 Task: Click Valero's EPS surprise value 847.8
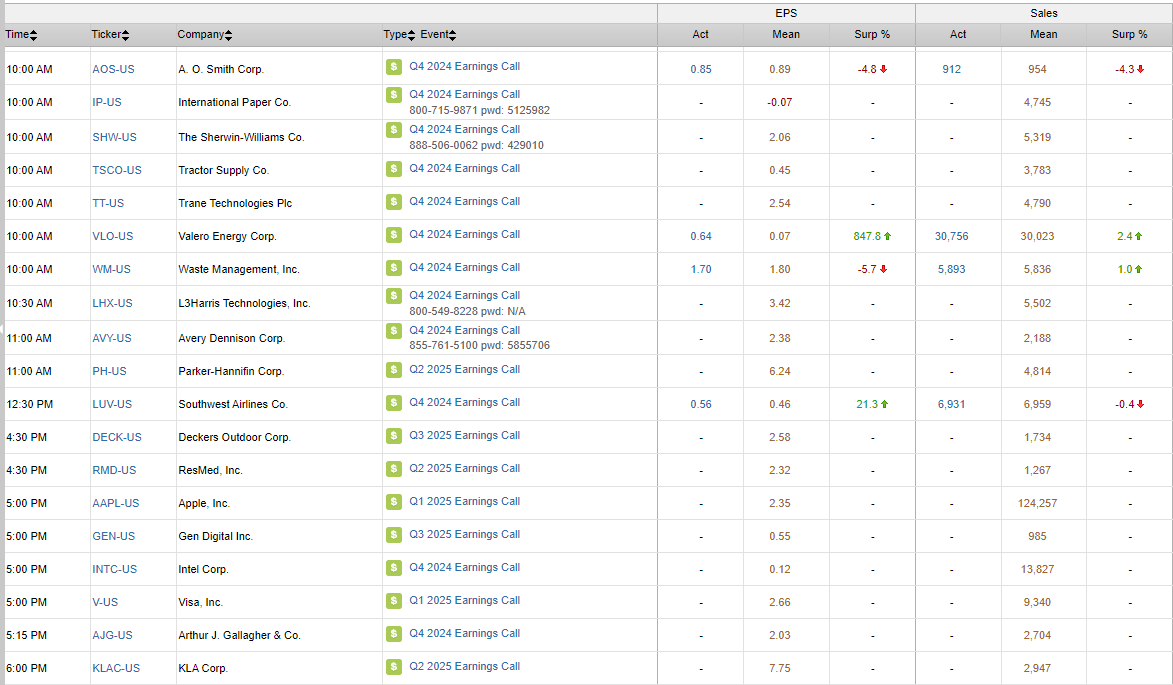(x=867, y=236)
